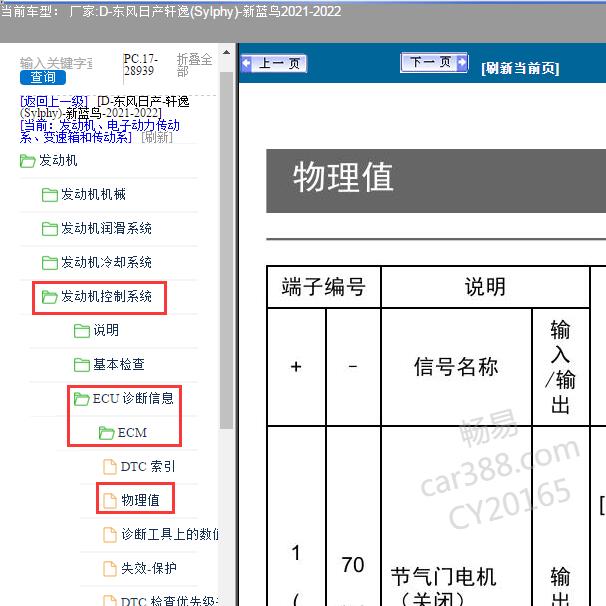
Task: Click the folder icon beside 发动机机械
Action: (49, 195)
